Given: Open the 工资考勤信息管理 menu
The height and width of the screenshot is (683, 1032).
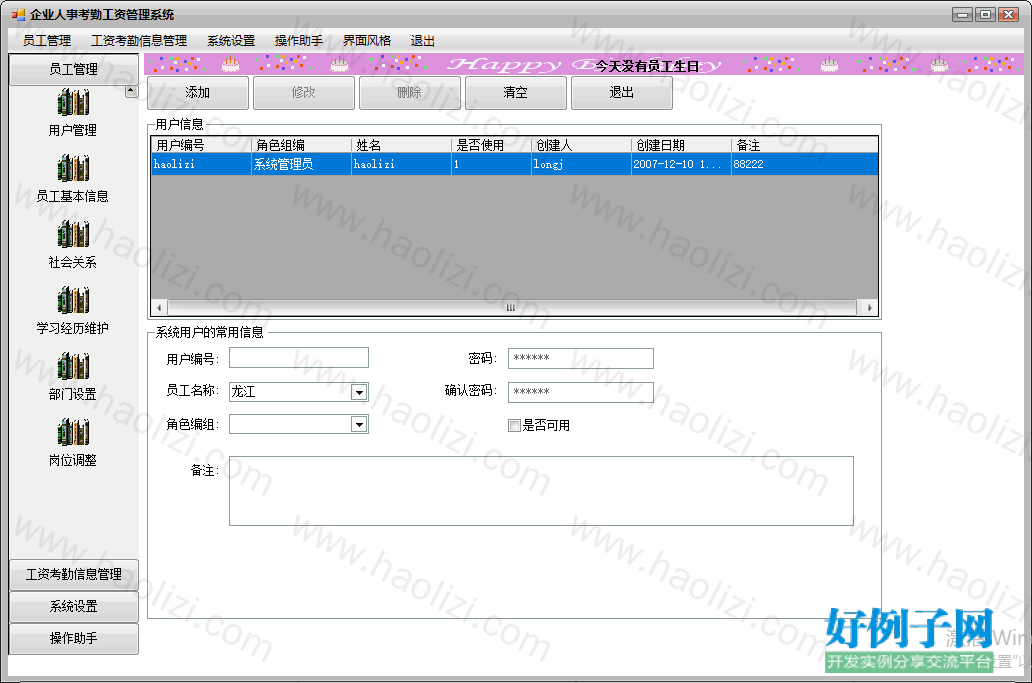Looking at the screenshot, I should [x=139, y=41].
